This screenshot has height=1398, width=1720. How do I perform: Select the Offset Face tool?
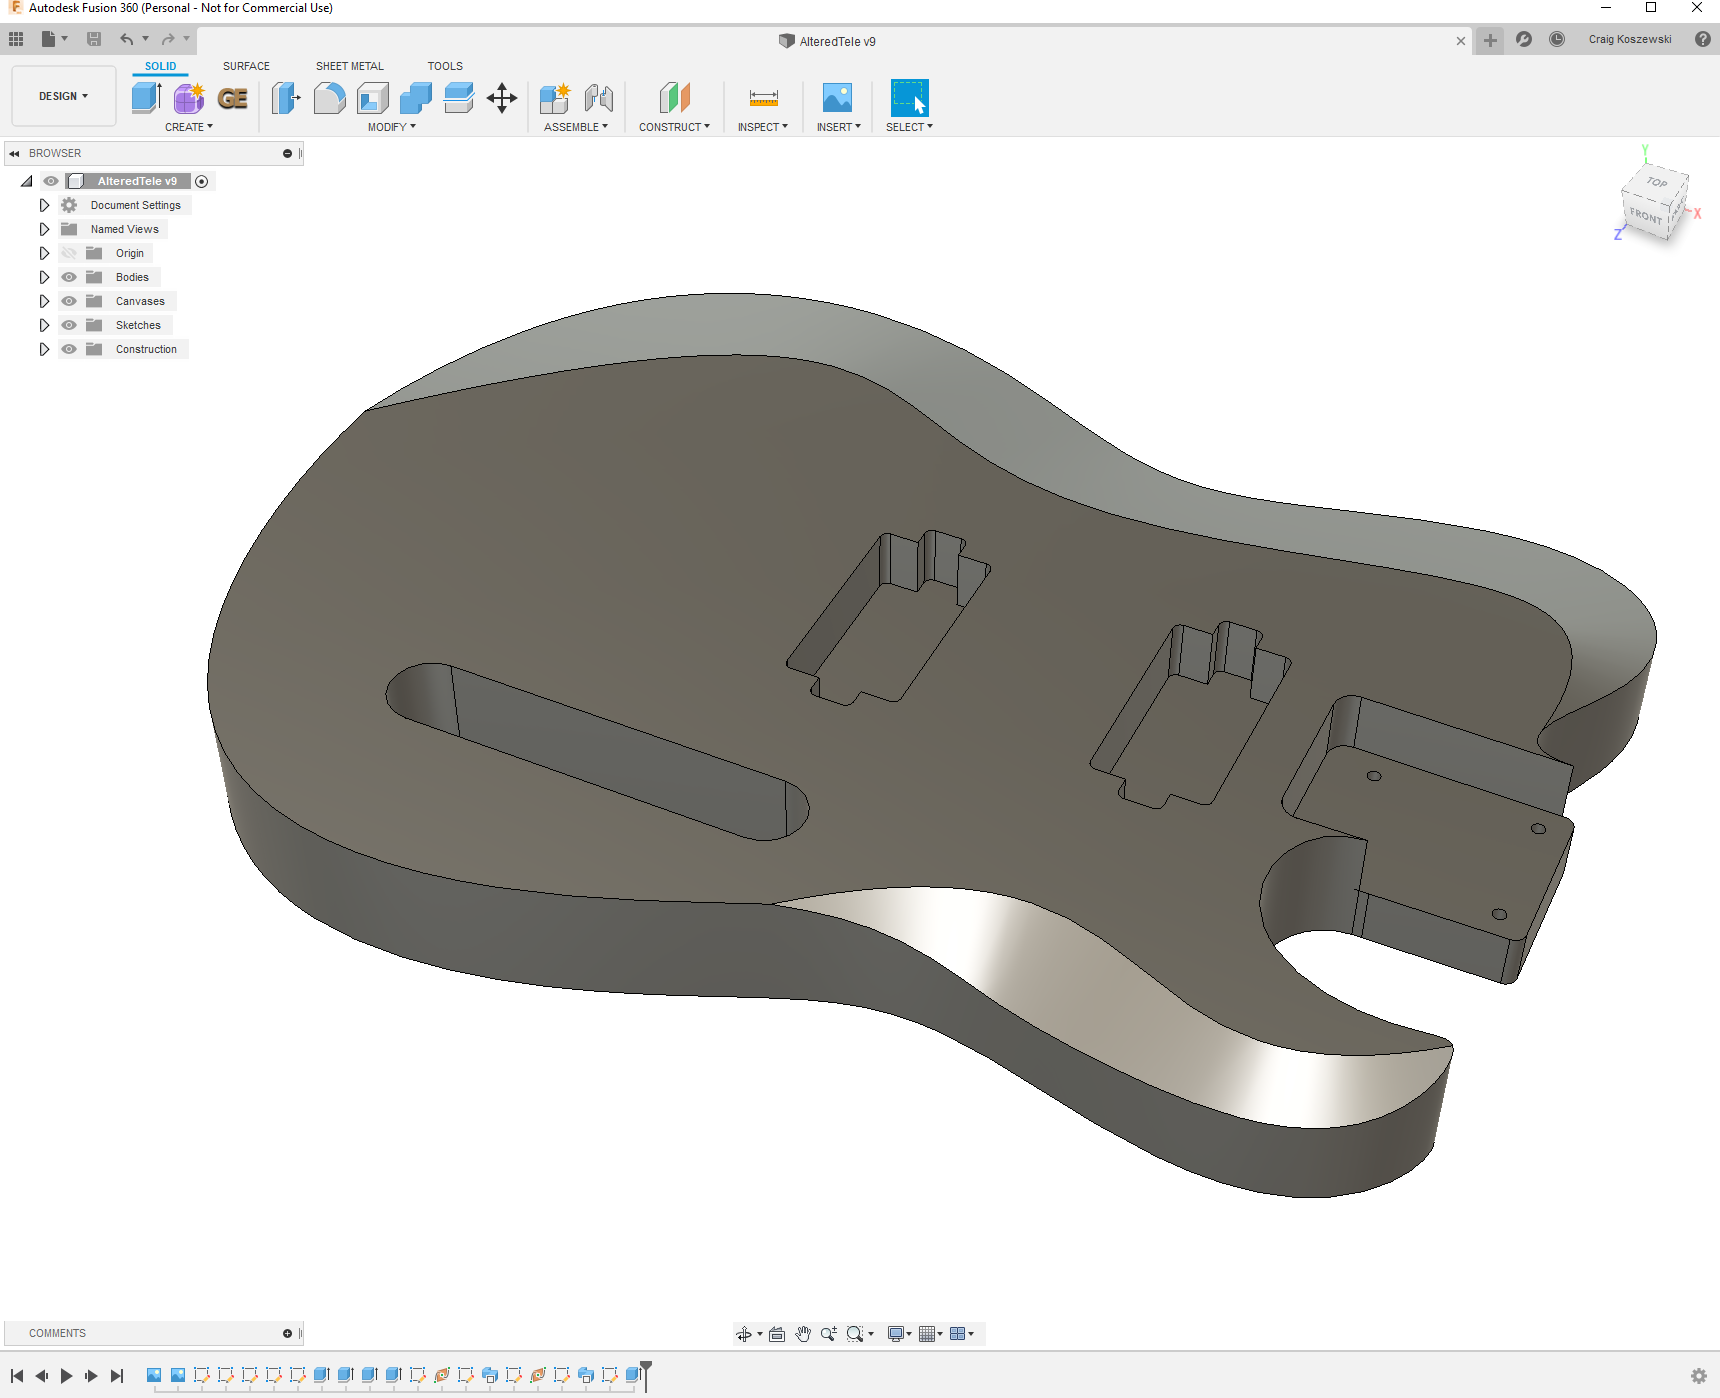[459, 98]
